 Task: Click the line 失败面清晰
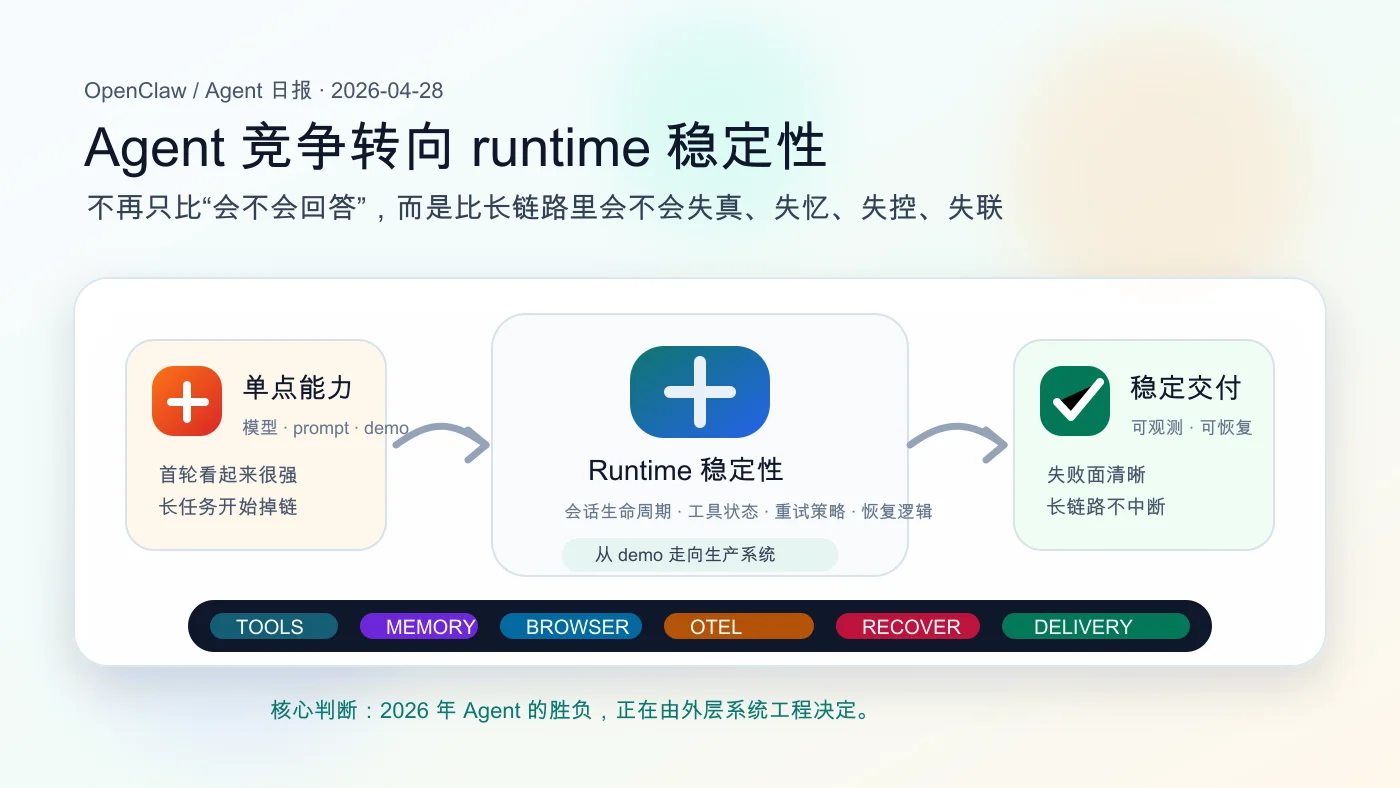tap(1096, 475)
